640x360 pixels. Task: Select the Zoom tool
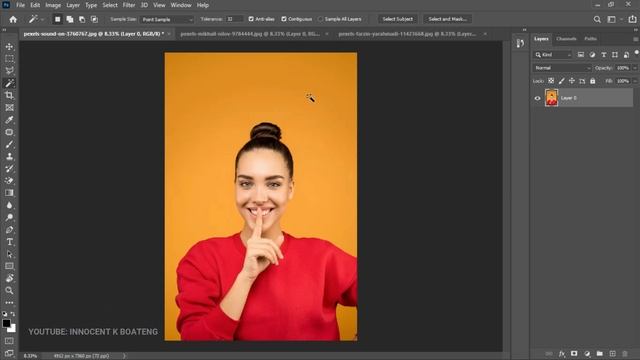(x=9, y=290)
